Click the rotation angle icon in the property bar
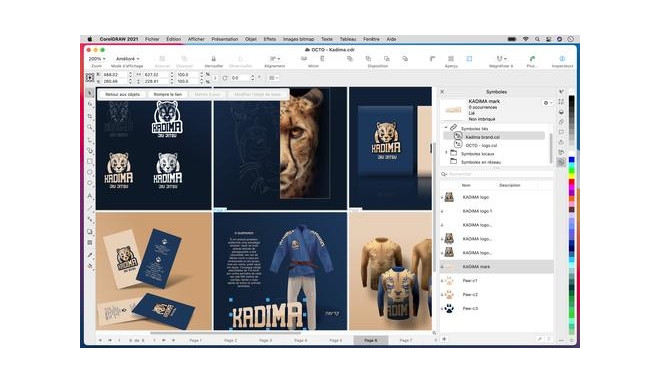 (x=225, y=78)
